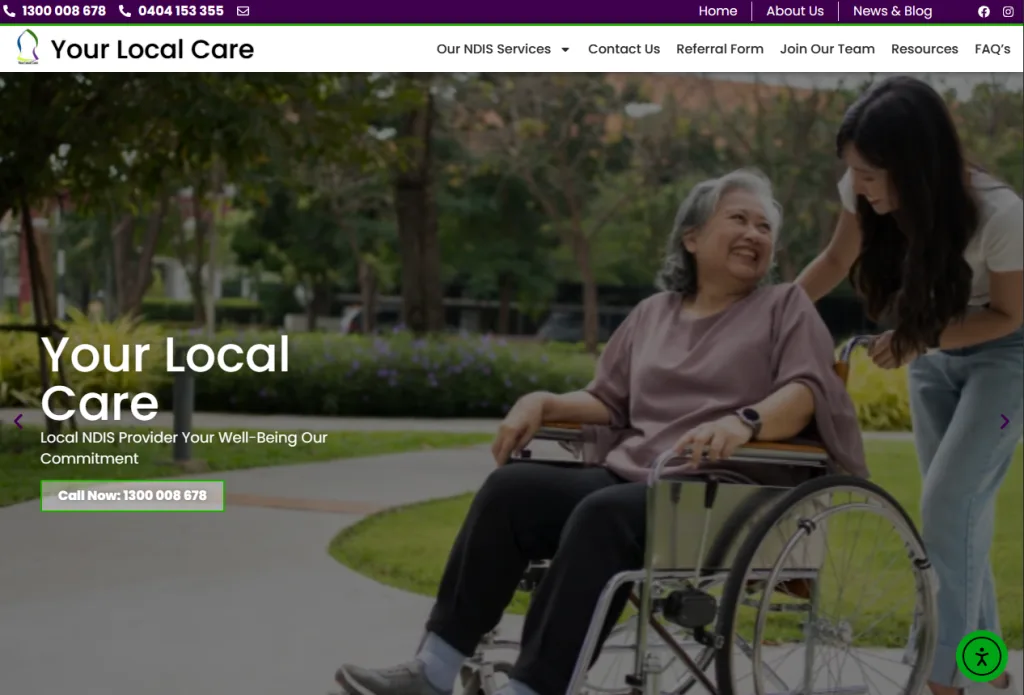Viewport: 1024px width, 695px height.
Task: Click the phone icon beside 0404 153 355
Action: [x=125, y=11]
